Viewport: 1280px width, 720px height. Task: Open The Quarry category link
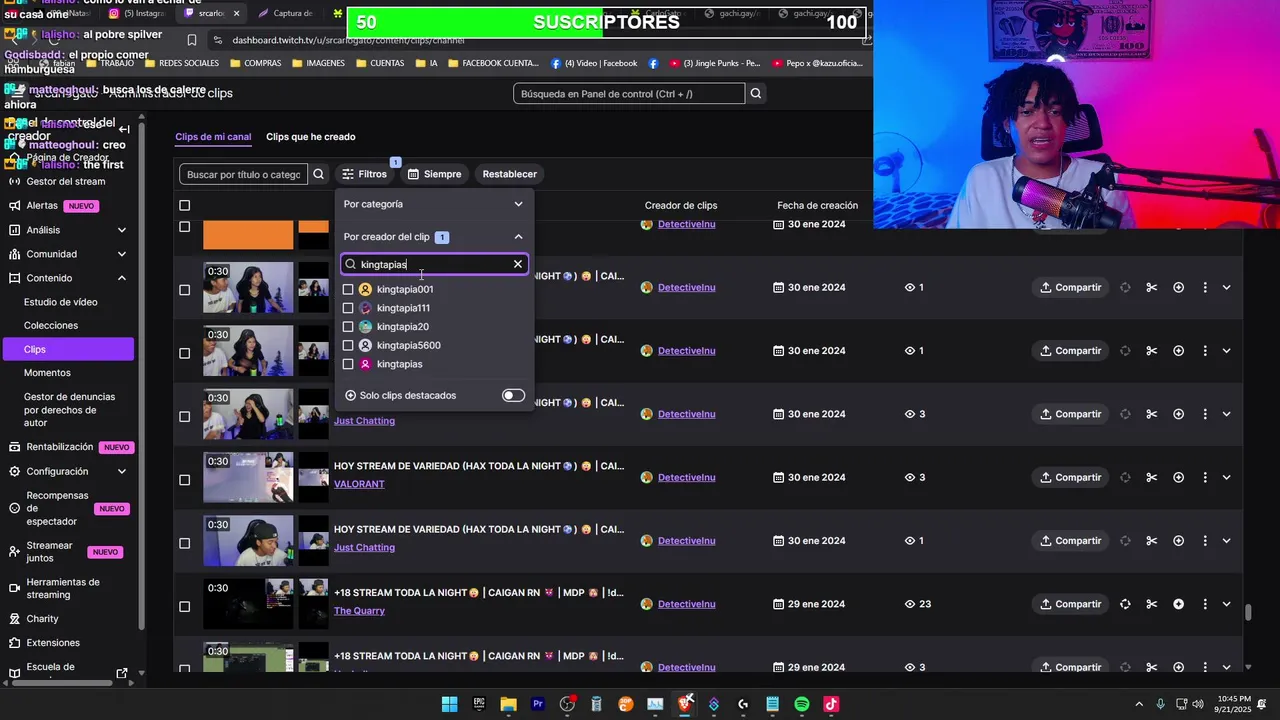tap(359, 611)
